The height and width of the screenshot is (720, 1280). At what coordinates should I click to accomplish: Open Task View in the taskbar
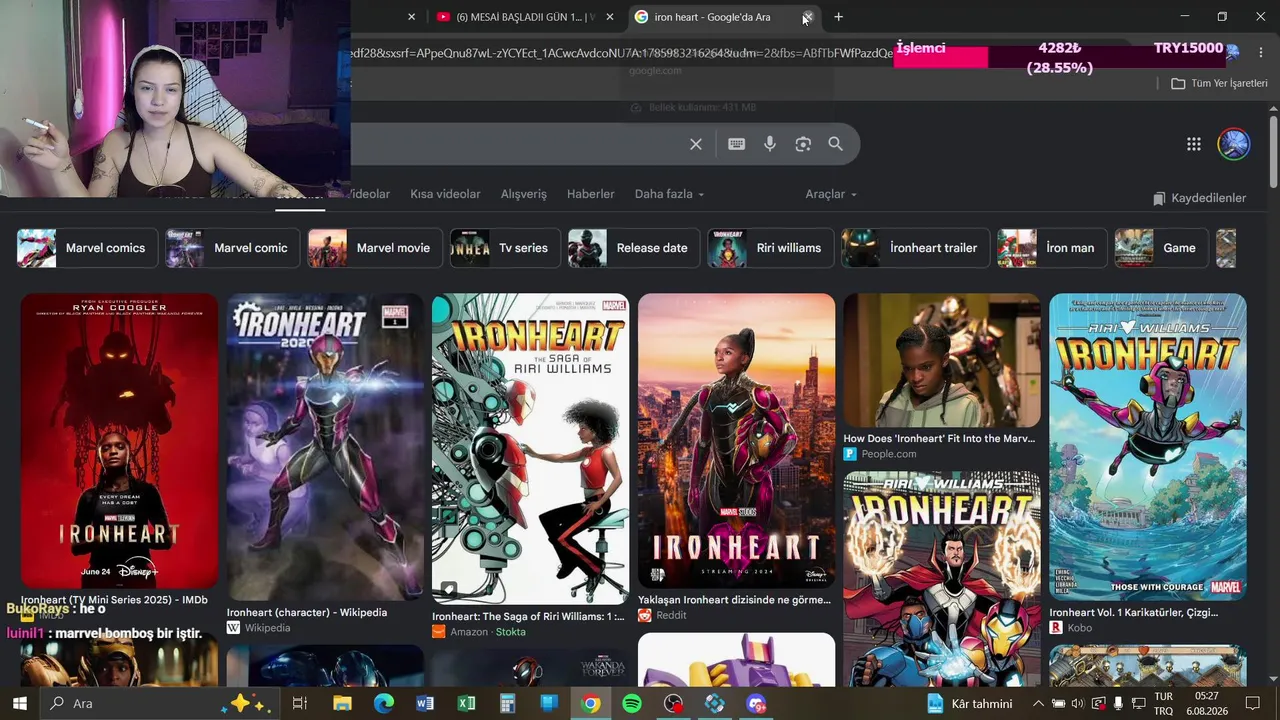299,703
